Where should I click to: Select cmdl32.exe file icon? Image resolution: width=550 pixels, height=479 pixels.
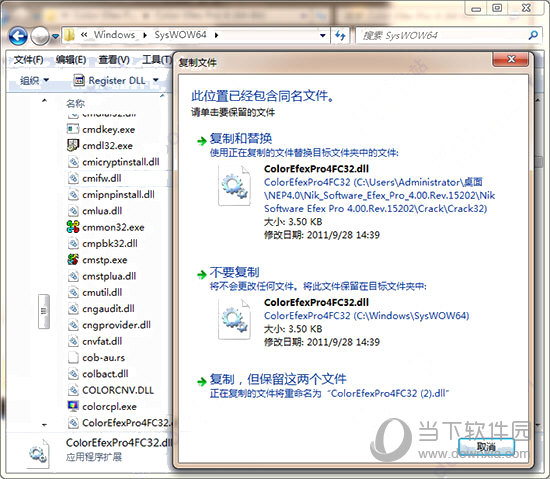pos(73,145)
